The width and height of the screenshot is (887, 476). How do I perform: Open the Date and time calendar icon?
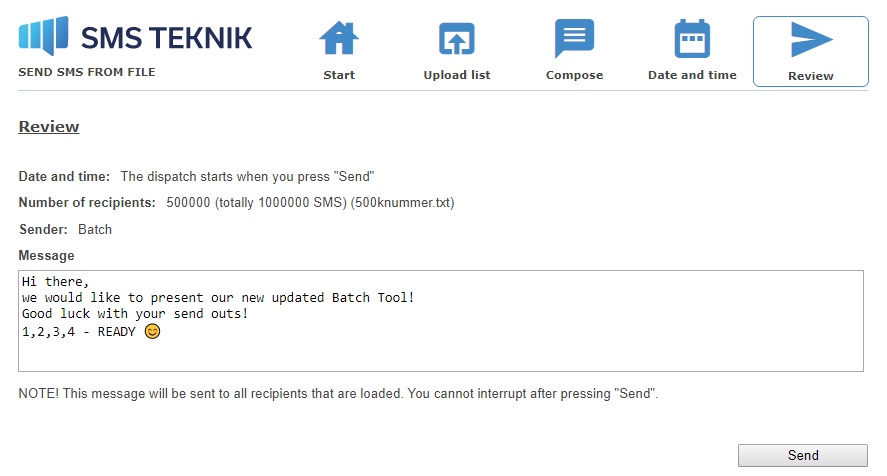click(x=692, y=38)
